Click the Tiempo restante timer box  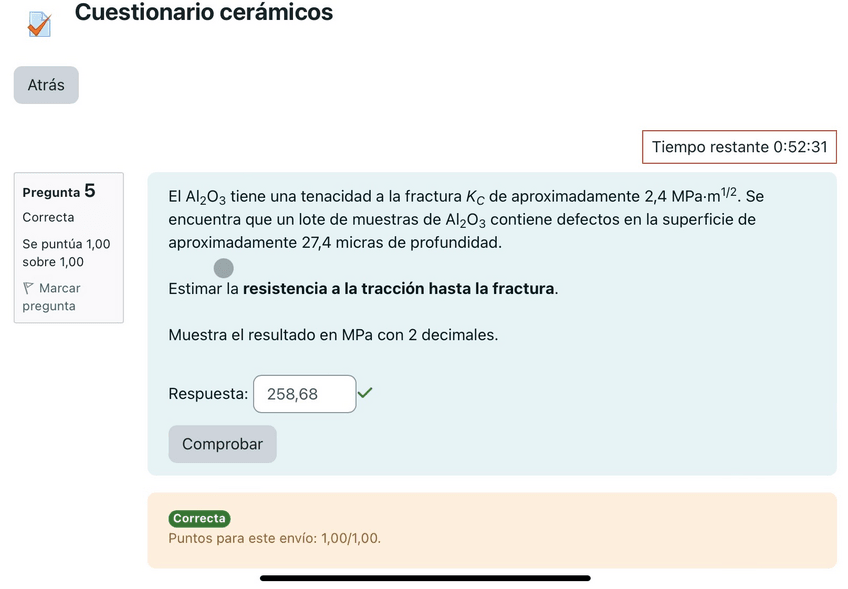click(739, 147)
